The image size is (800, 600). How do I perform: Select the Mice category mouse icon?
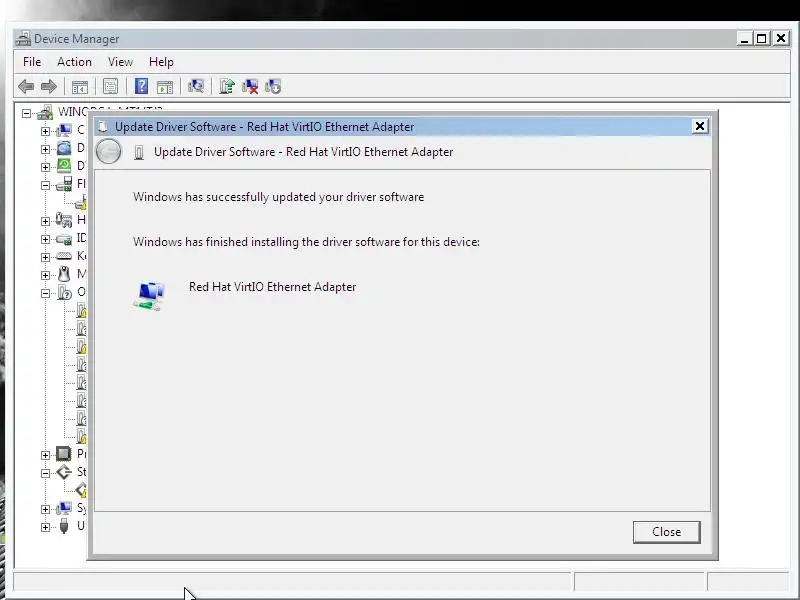(x=64, y=274)
